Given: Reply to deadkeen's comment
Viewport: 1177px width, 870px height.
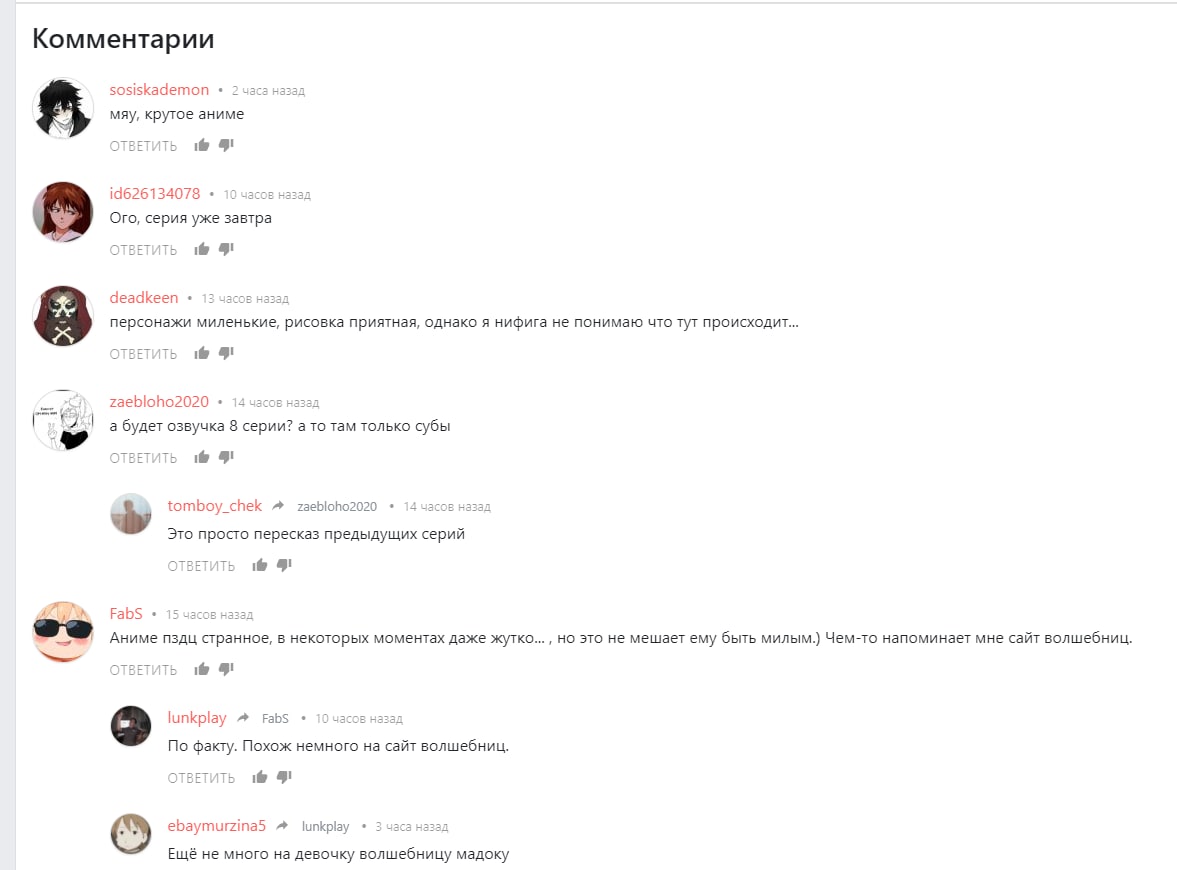Looking at the screenshot, I should pyautogui.click(x=143, y=354).
